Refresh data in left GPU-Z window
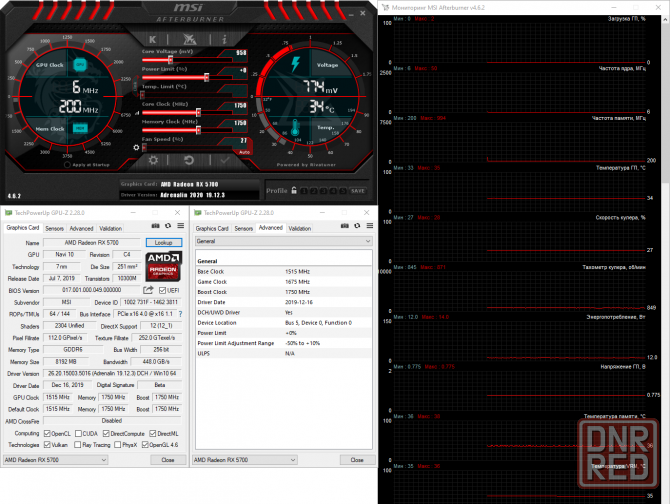 168,226
